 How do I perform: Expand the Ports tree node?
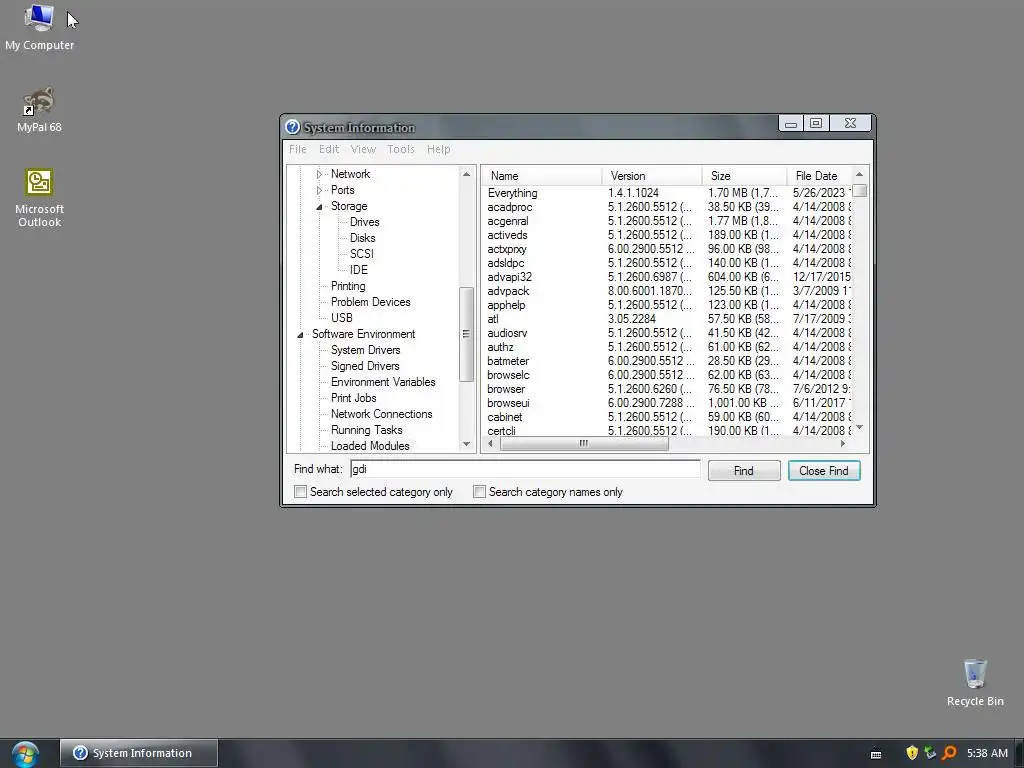coord(319,190)
